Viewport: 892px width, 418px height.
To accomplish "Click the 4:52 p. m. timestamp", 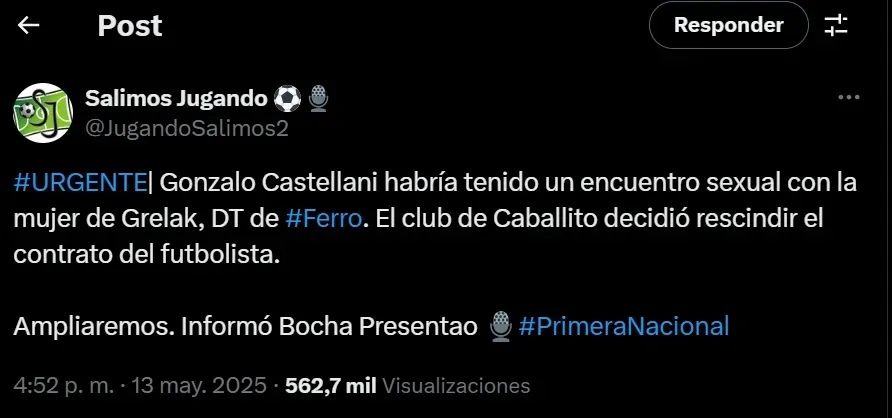I will (x=63, y=386).
